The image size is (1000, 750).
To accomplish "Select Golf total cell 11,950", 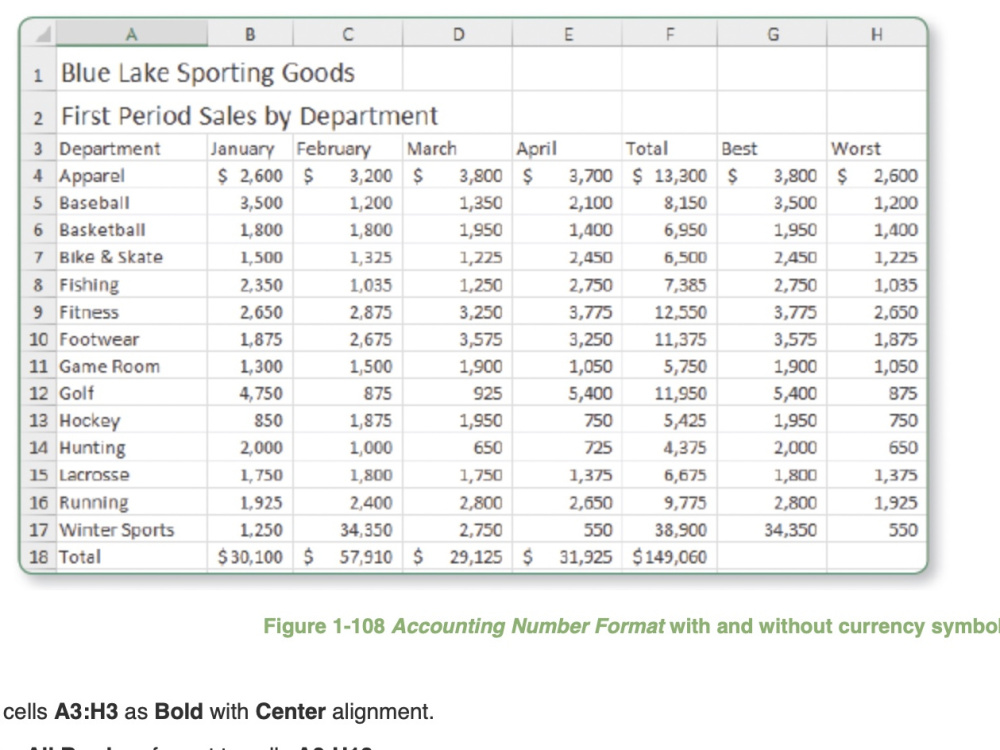I will [x=670, y=393].
